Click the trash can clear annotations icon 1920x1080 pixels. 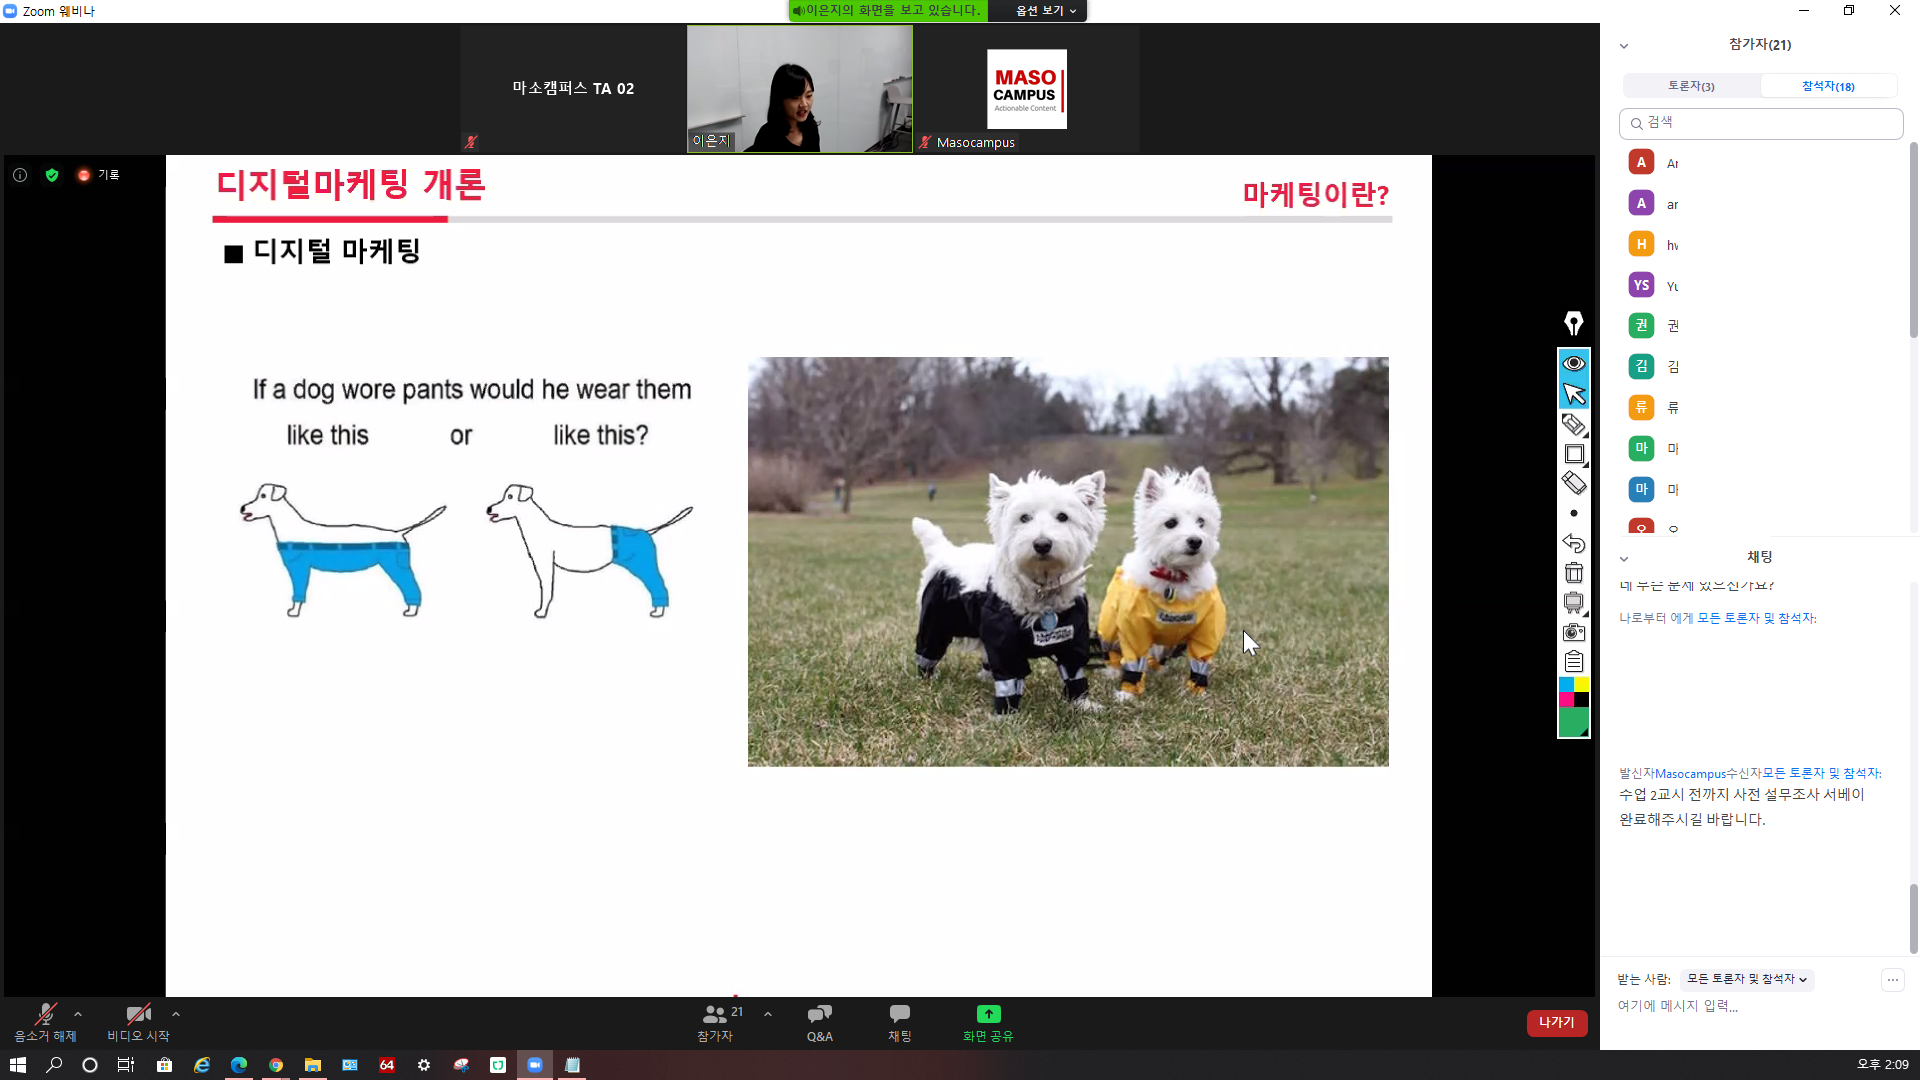click(1574, 573)
